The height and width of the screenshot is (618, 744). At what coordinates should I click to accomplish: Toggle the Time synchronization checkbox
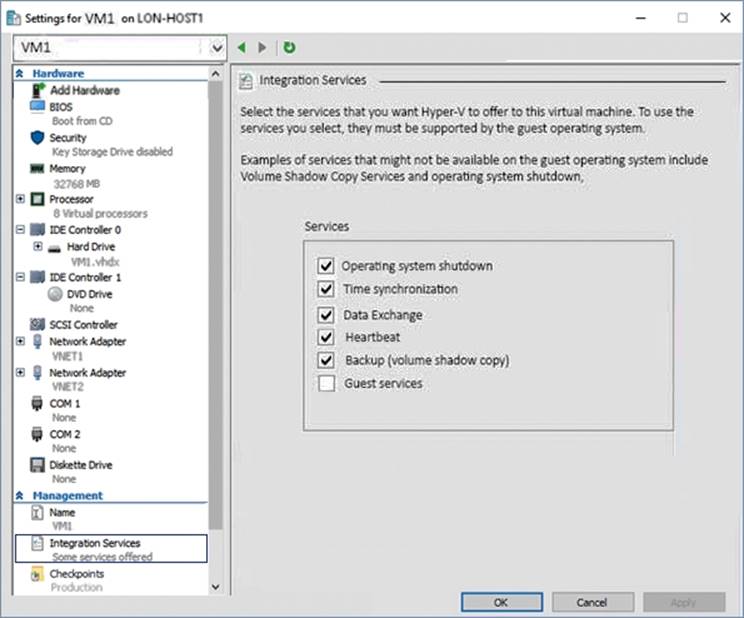point(325,289)
